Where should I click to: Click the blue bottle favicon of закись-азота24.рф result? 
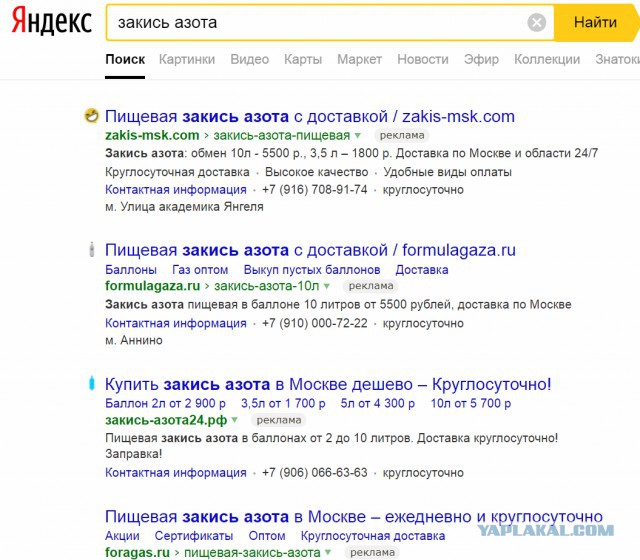92,383
